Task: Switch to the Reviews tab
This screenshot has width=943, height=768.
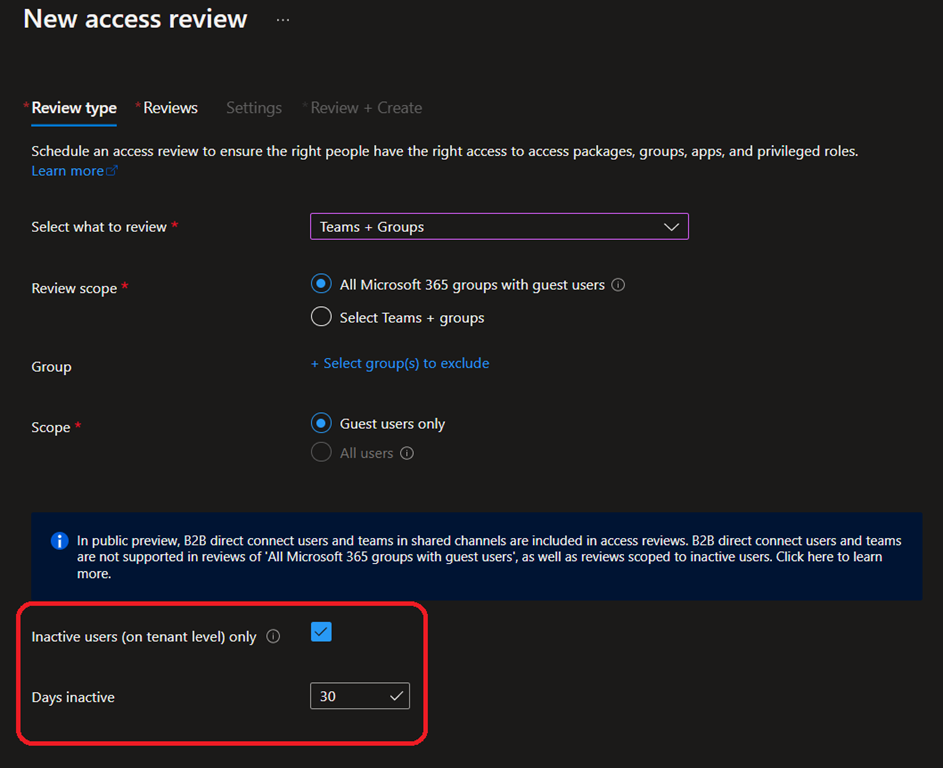Action: [170, 108]
